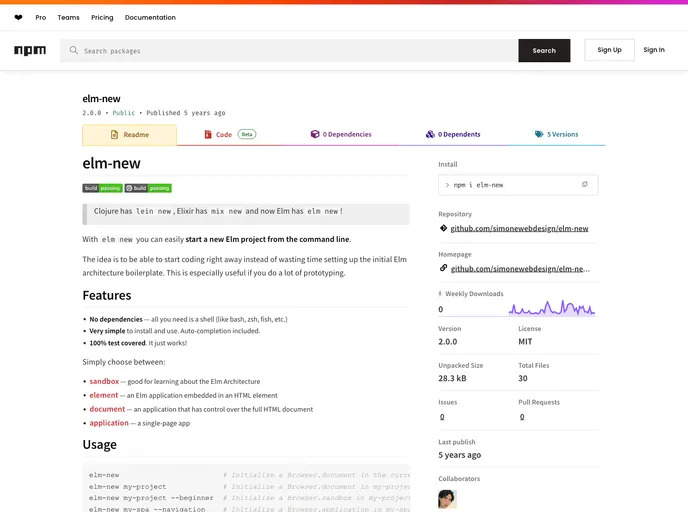Open the Issues count link
688x512 pixels.
(442, 417)
